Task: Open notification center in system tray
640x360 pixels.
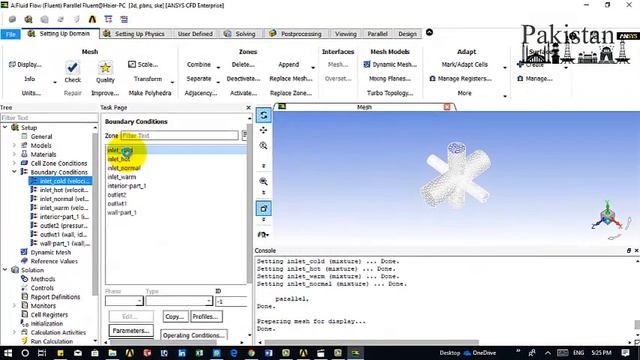Action: [x=625, y=353]
